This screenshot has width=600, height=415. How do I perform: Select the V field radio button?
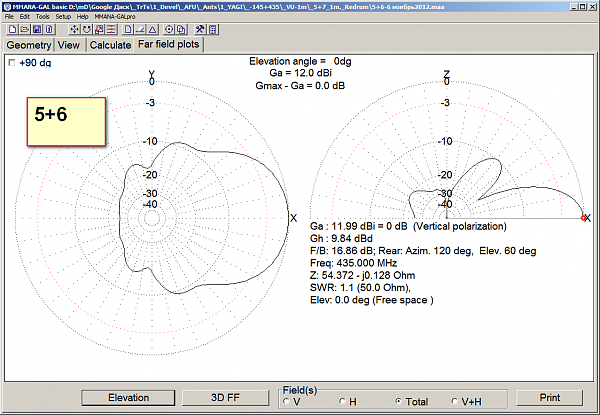point(286,401)
